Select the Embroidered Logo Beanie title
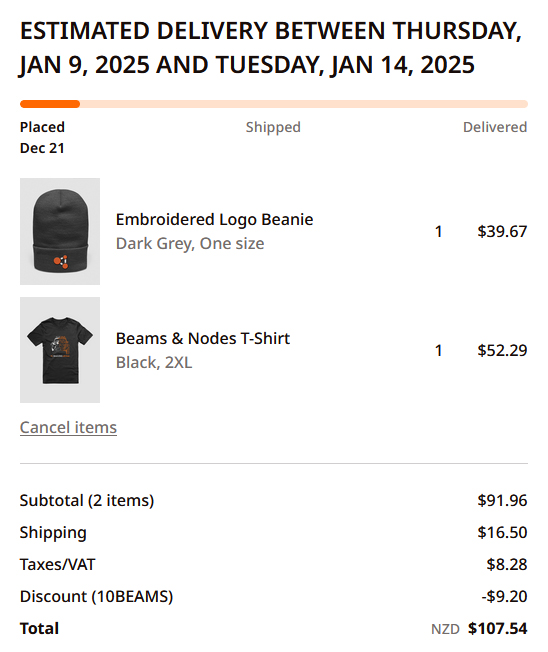The height and width of the screenshot is (652, 548). (214, 220)
